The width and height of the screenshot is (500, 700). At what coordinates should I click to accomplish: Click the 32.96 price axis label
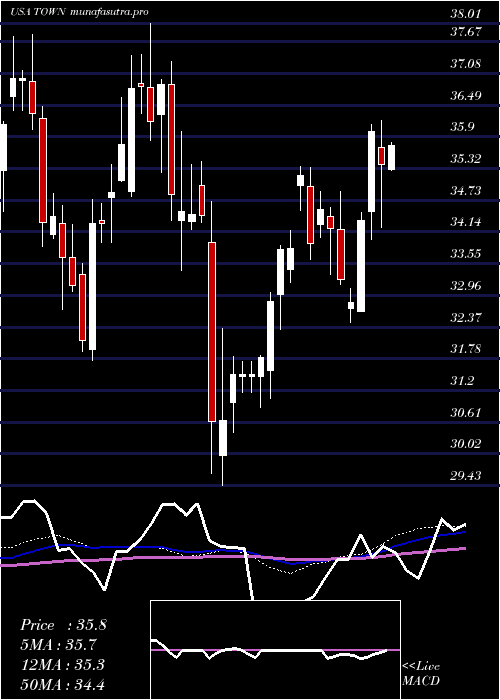pos(466,286)
